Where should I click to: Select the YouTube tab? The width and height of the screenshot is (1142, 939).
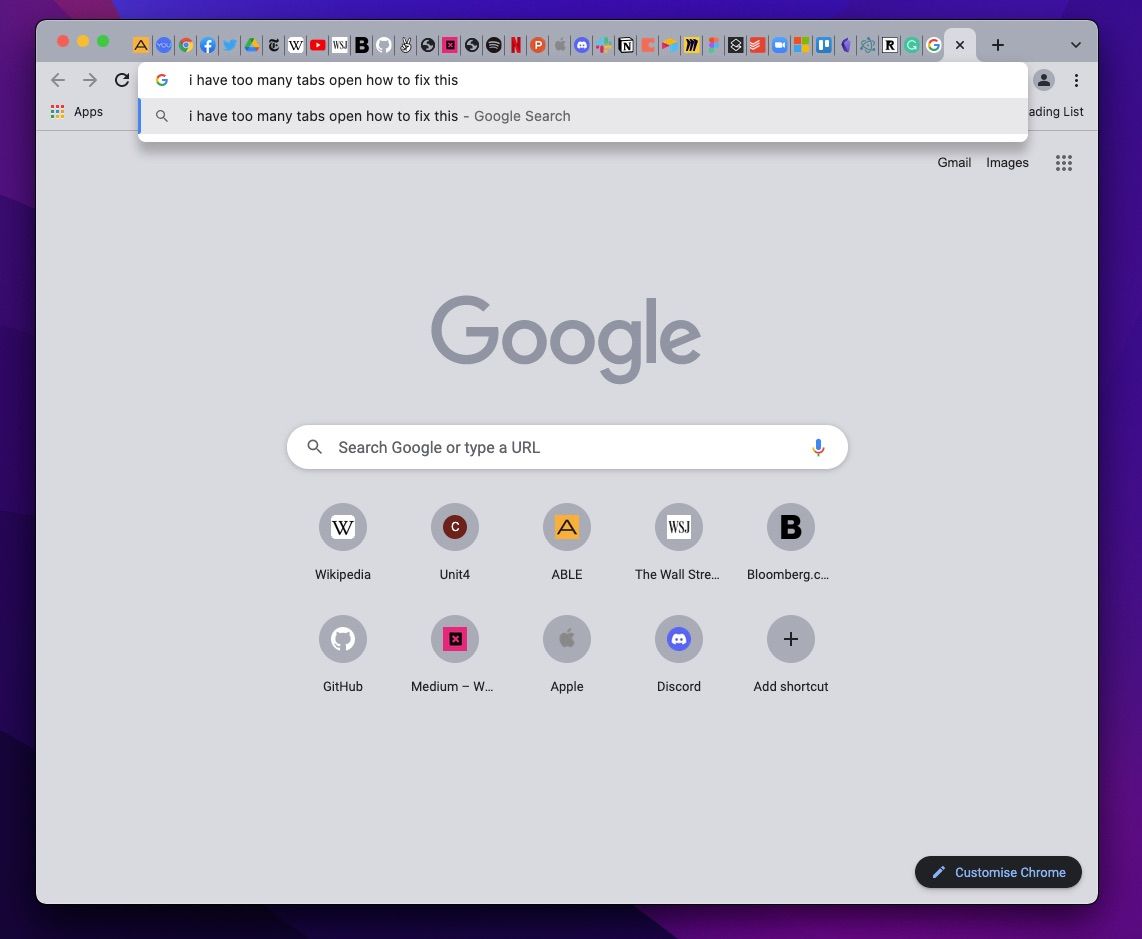(318, 45)
